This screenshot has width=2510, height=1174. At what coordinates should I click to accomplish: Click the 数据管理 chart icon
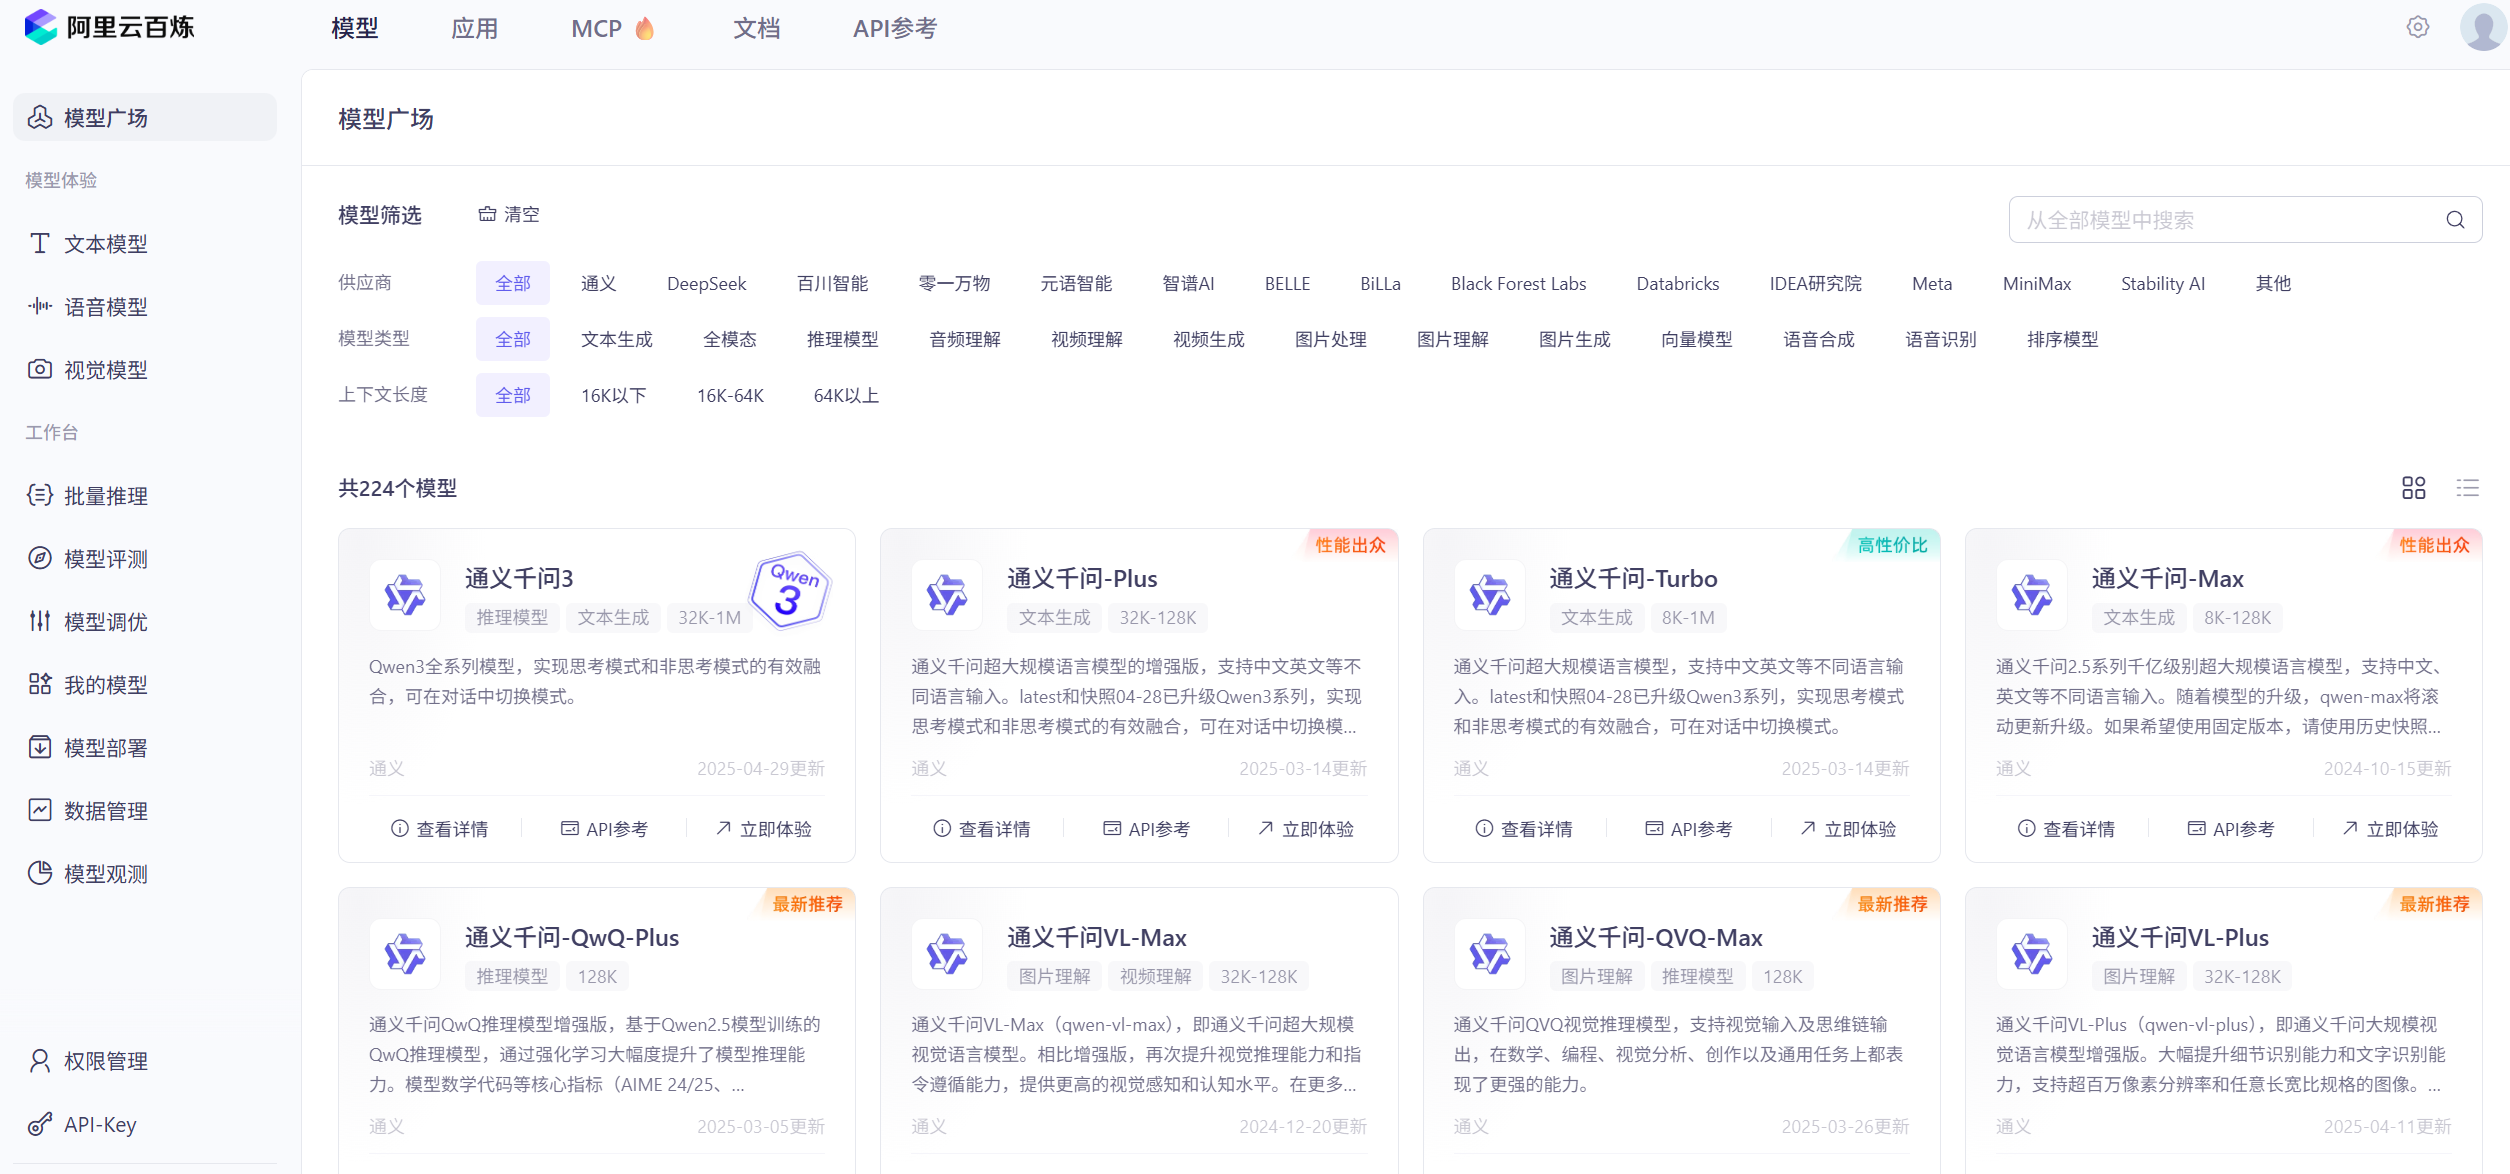pyautogui.click(x=40, y=810)
